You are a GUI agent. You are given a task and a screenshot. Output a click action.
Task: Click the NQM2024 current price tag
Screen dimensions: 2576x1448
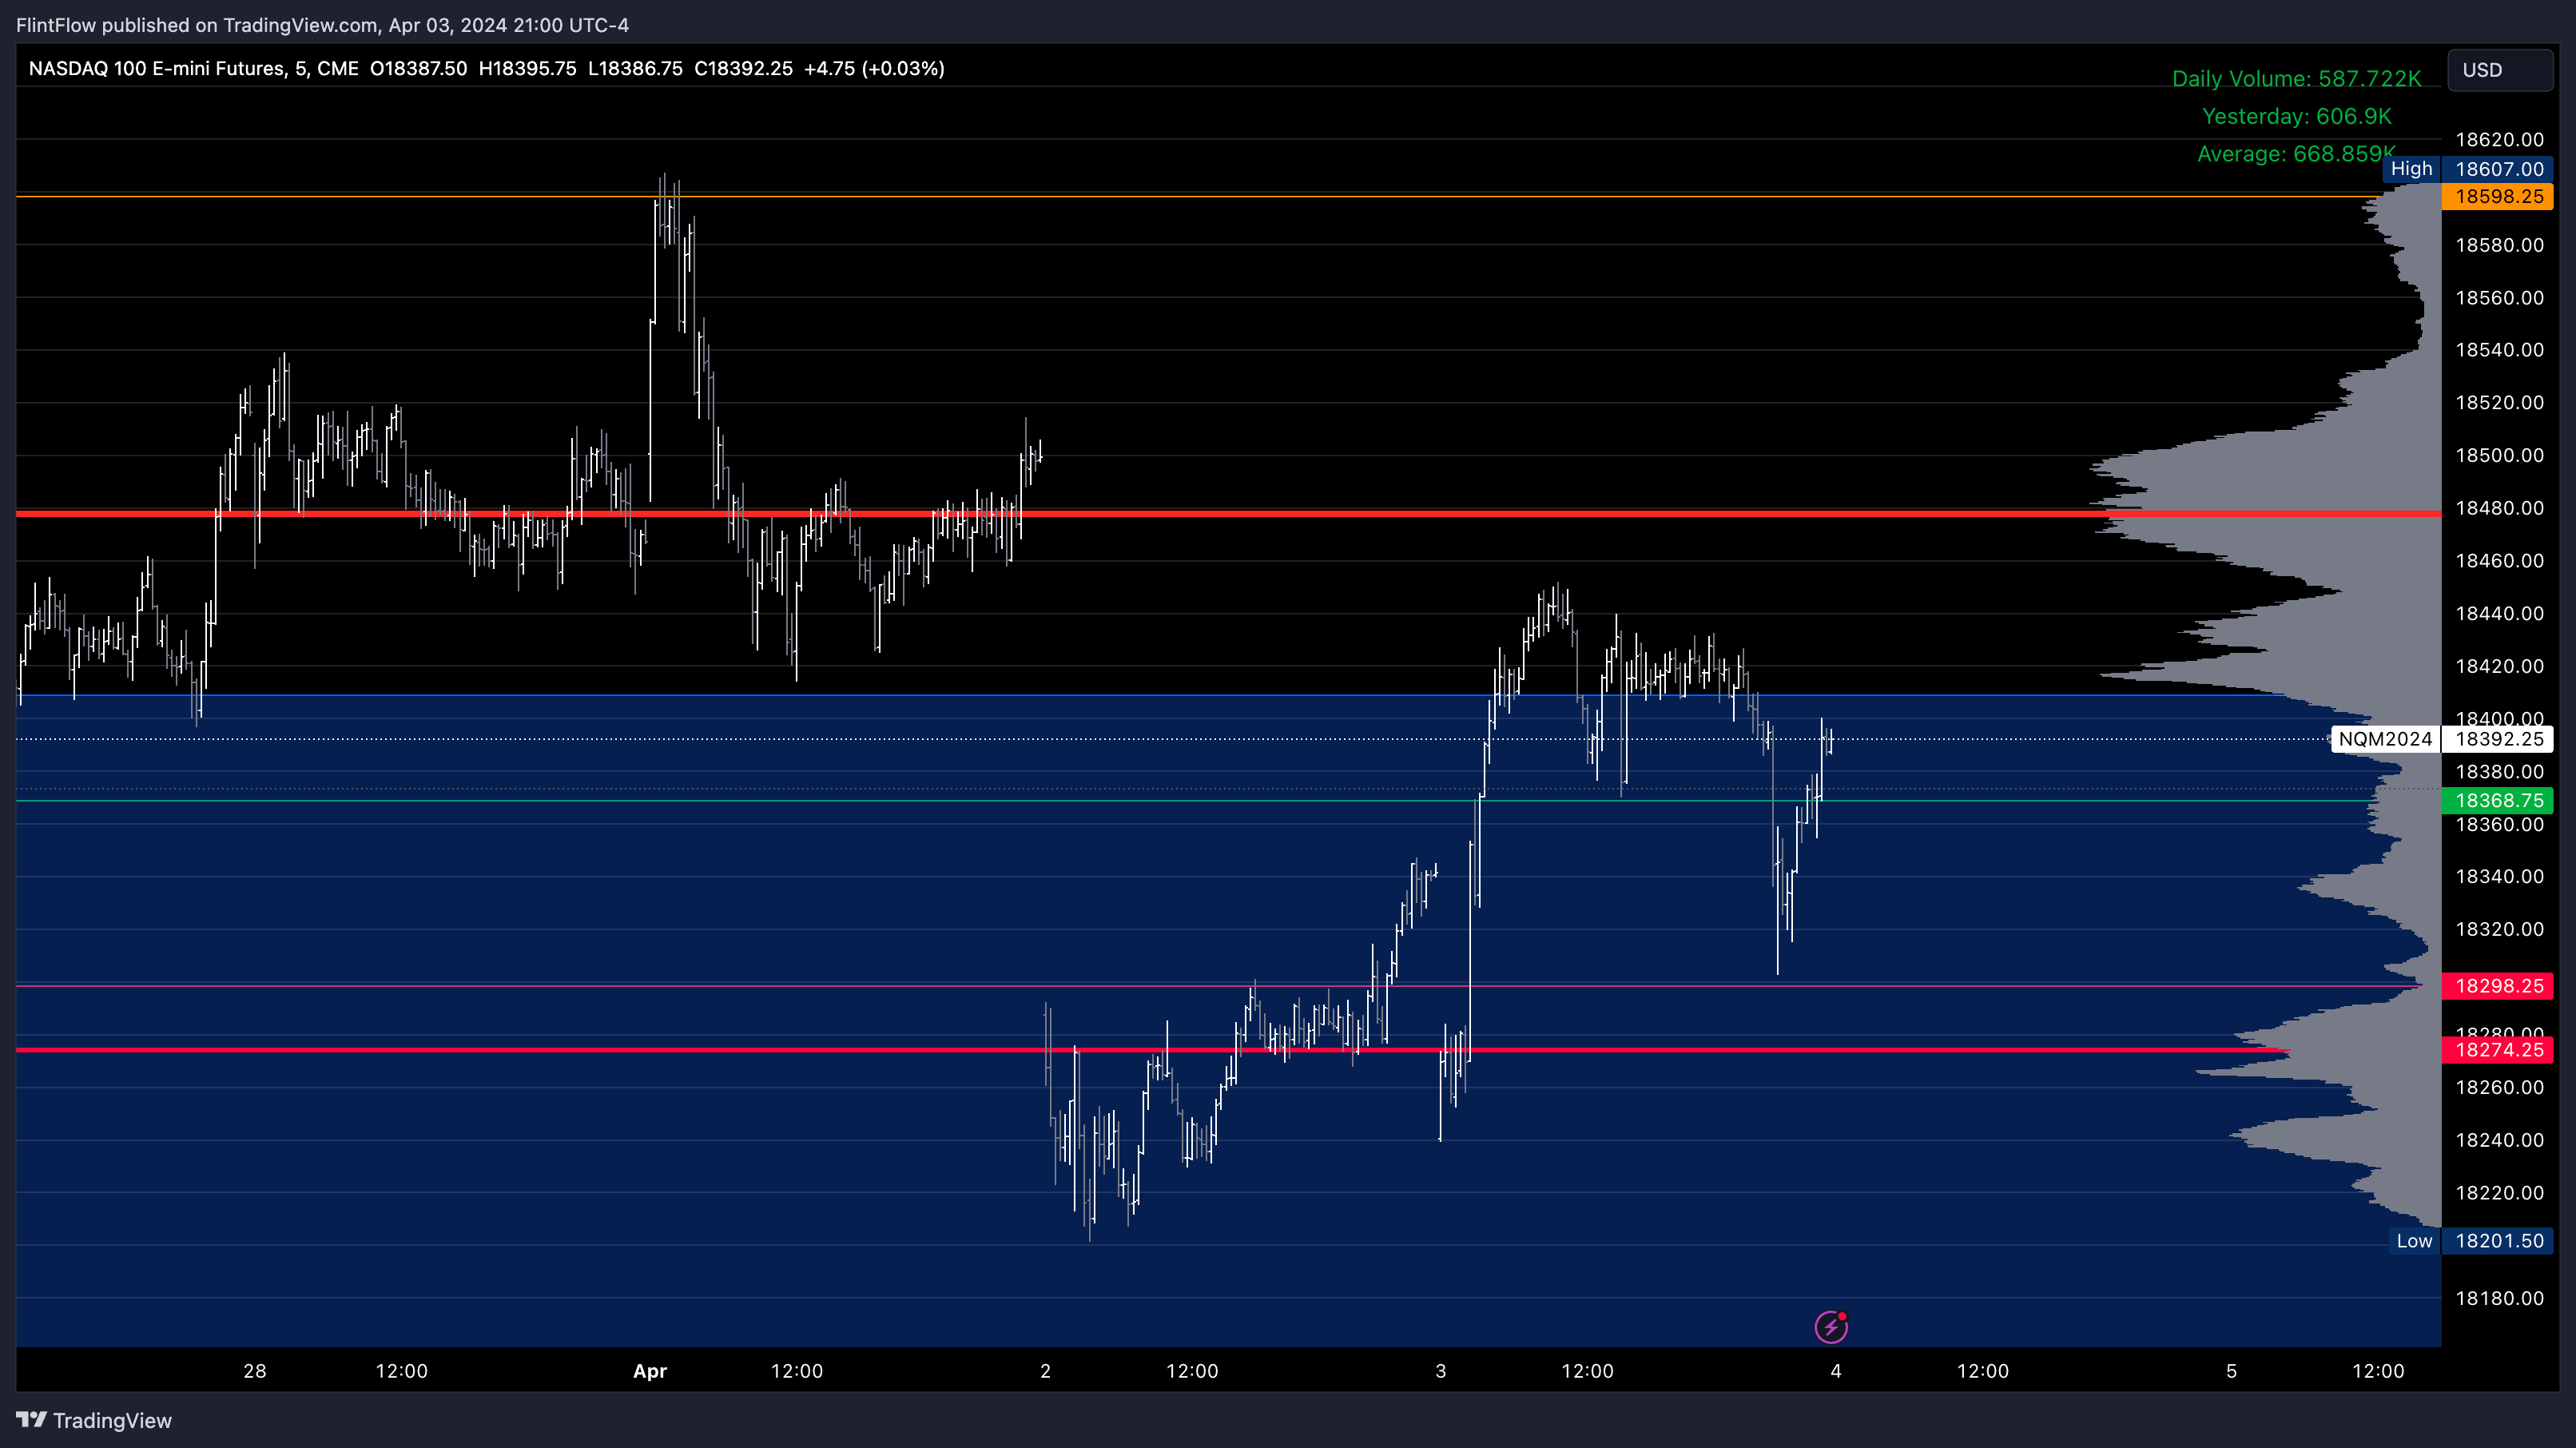pyautogui.click(x=2385, y=739)
